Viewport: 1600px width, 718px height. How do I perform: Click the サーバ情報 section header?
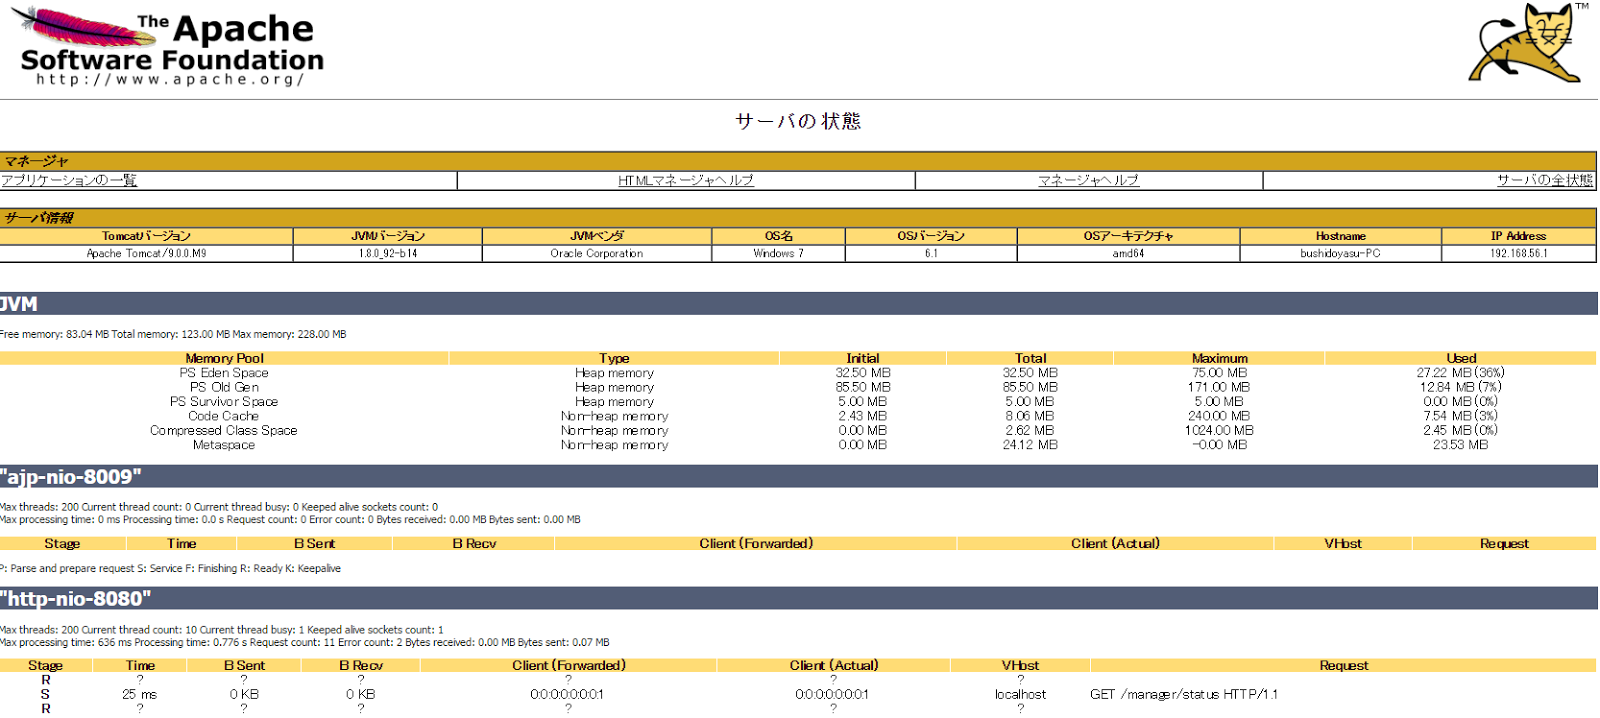(x=798, y=218)
